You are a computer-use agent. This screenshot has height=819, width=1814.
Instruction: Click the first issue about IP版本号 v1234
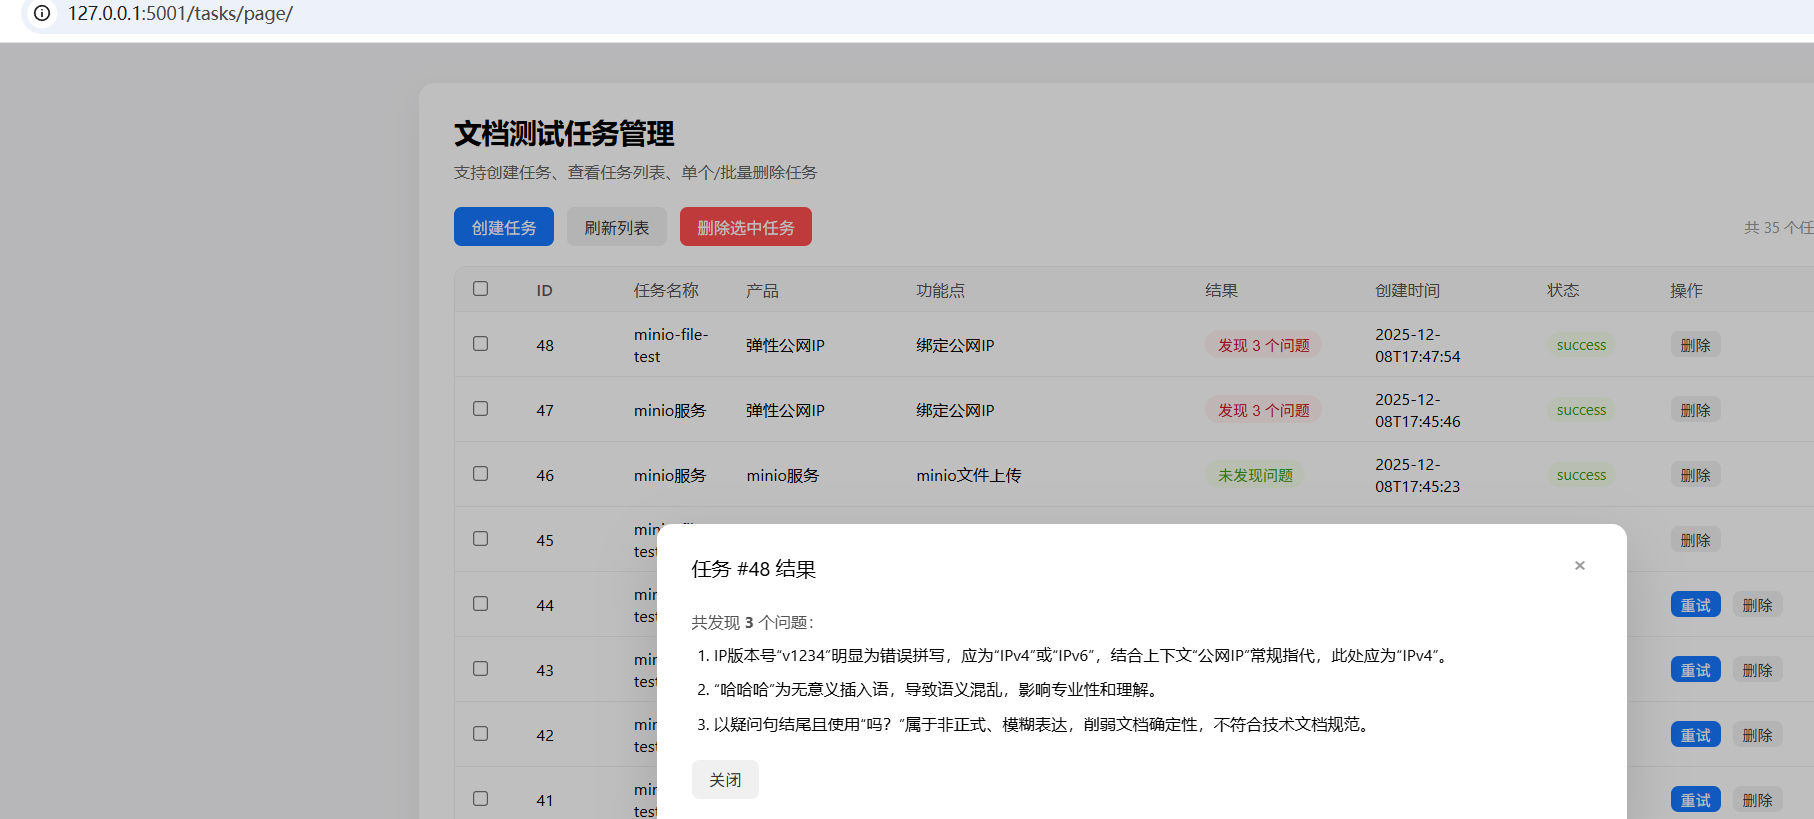[1081, 656]
